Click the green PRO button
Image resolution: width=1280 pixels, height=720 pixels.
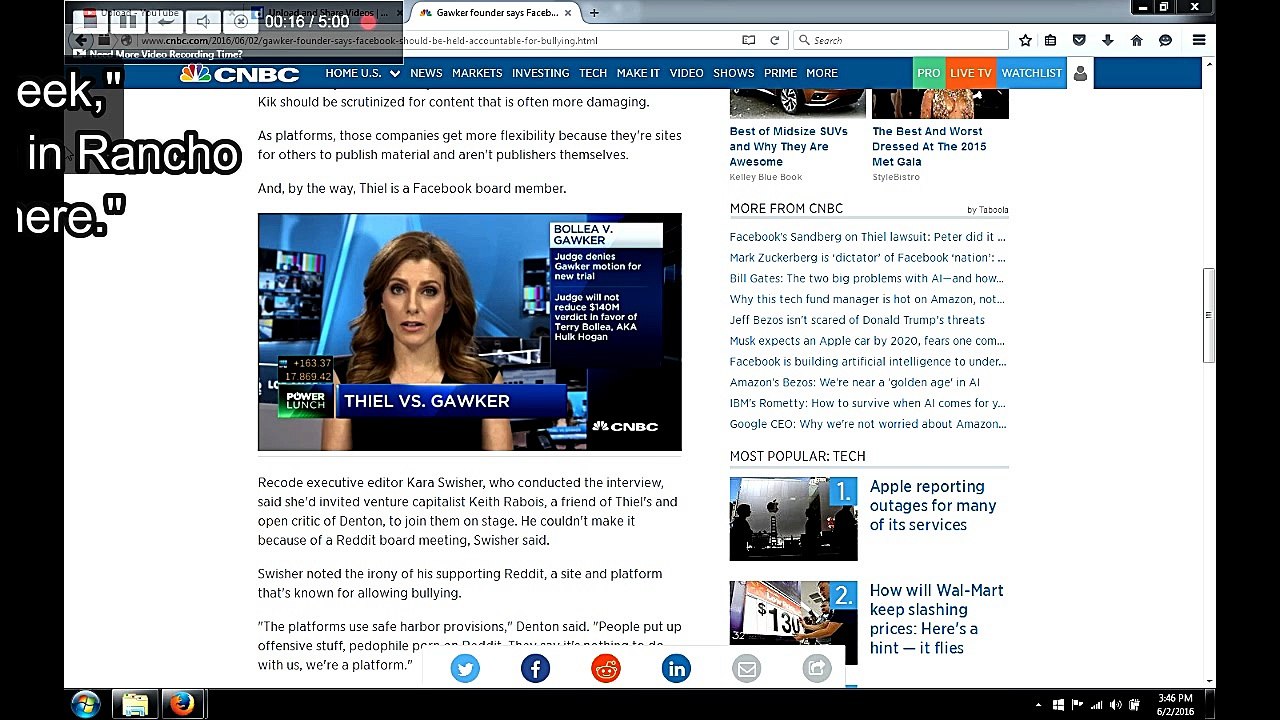(929, 73)
